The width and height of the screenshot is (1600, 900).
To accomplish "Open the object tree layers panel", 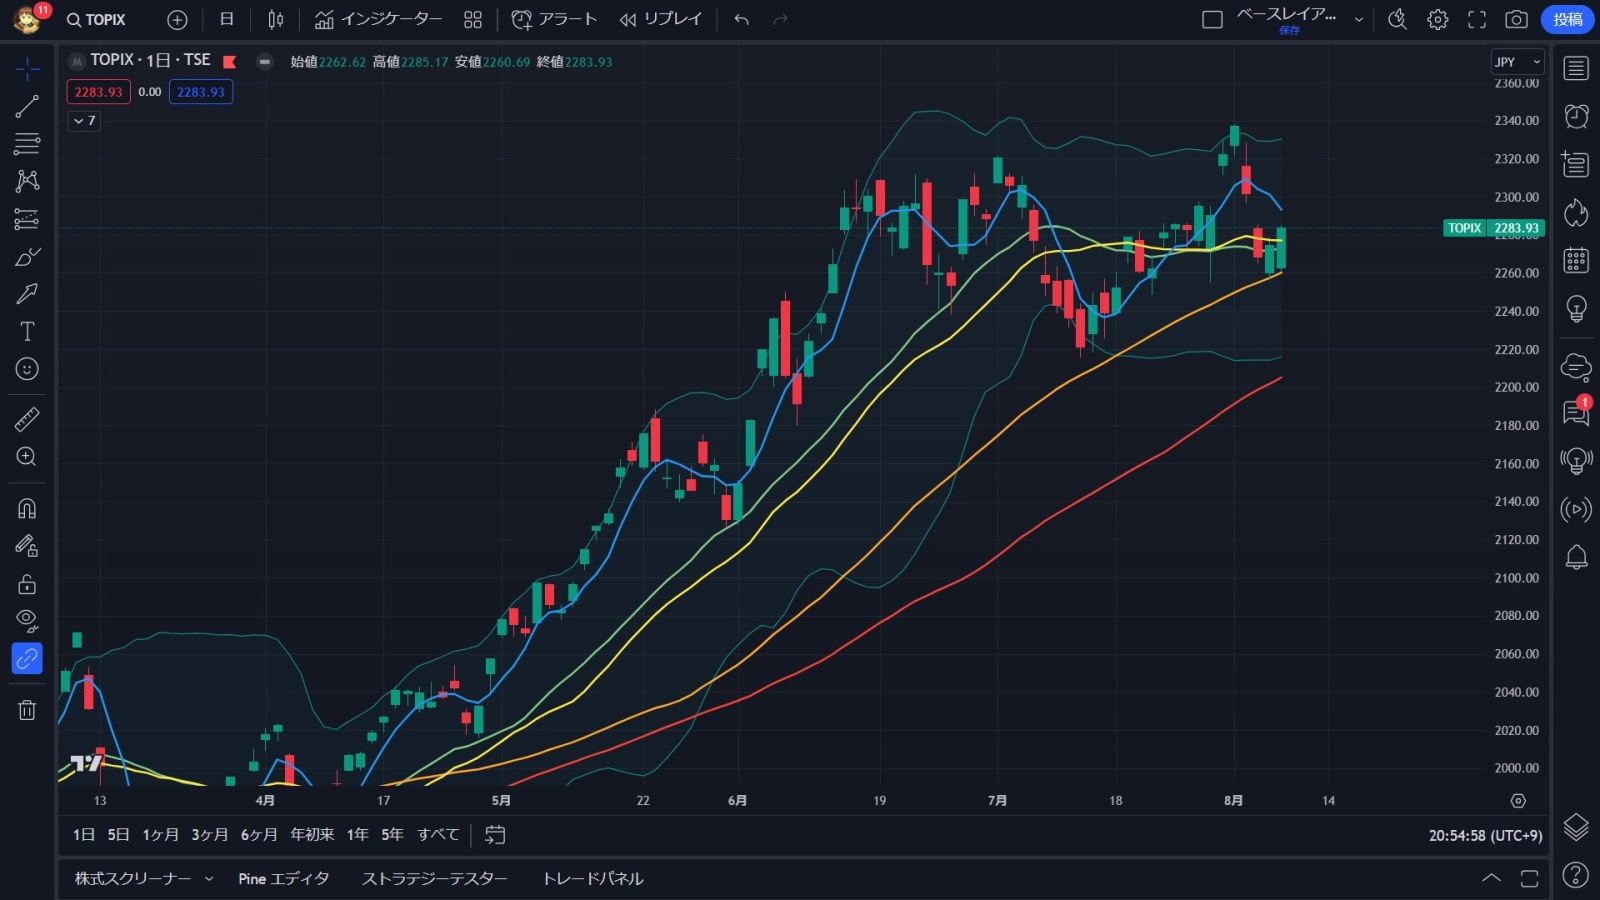I will coord(1576,827).
